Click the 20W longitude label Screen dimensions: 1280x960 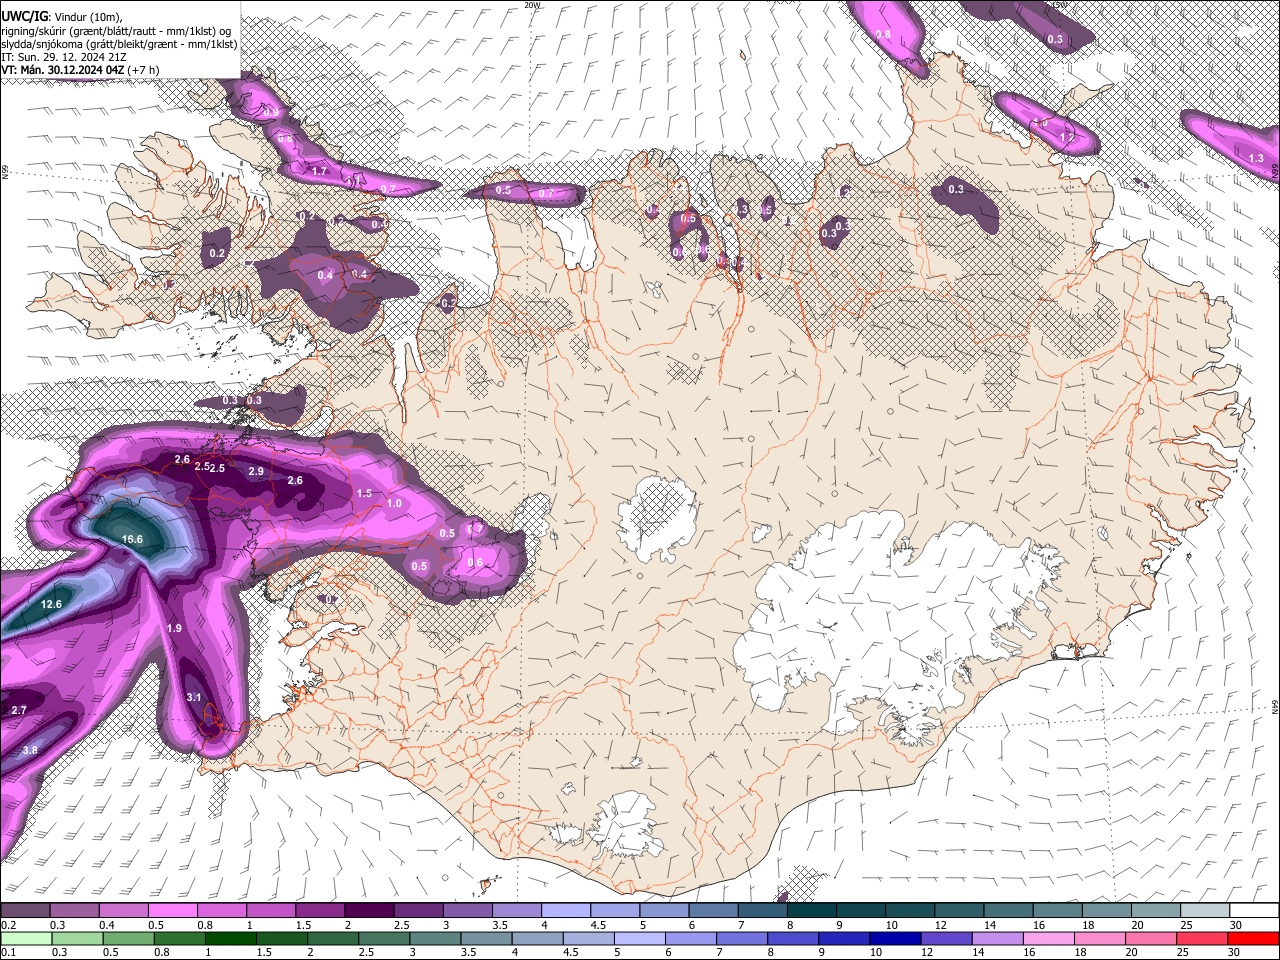tap(532, 4)
